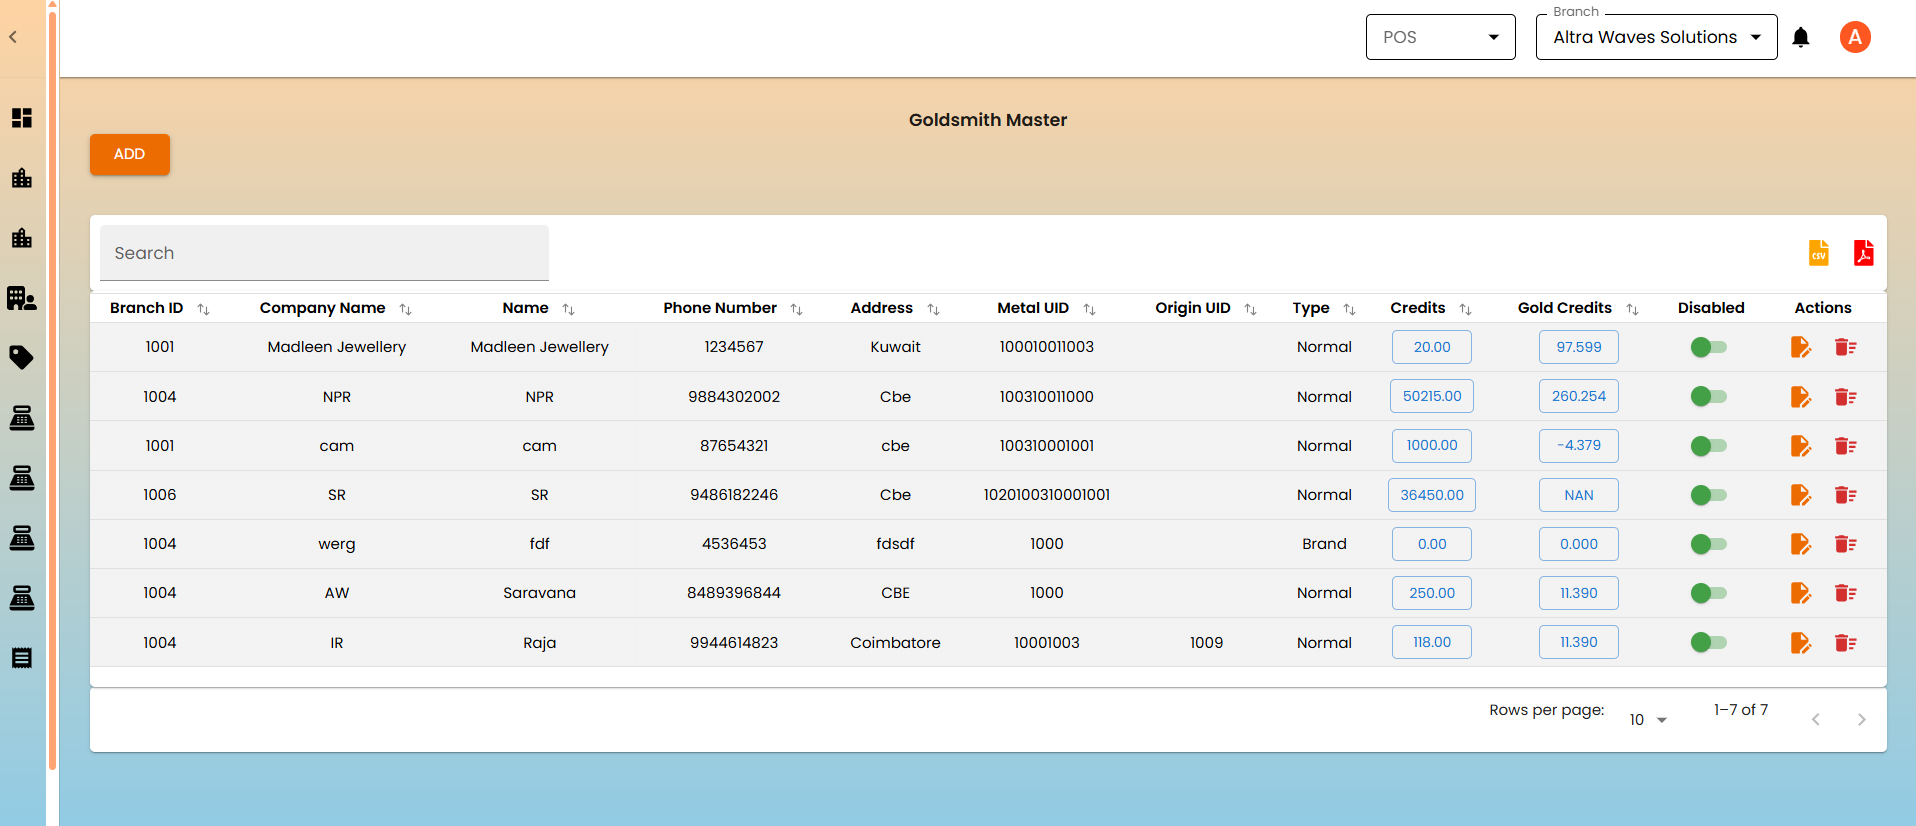The width and height of the screenshot is (1916, 826).
Task: Go to previous table page
Action: coord(1816,720)
